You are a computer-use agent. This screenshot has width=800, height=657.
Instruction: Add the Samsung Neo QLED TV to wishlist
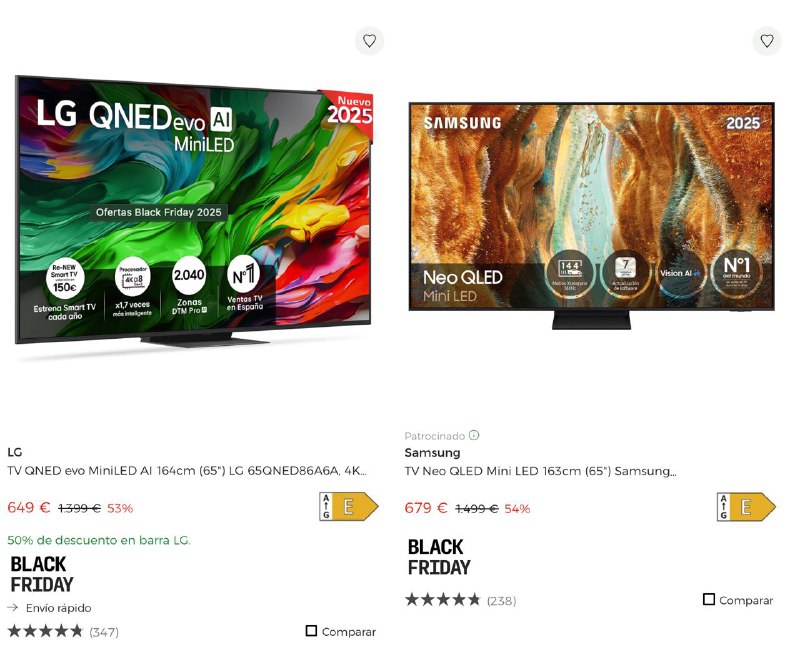click(767, 41)
